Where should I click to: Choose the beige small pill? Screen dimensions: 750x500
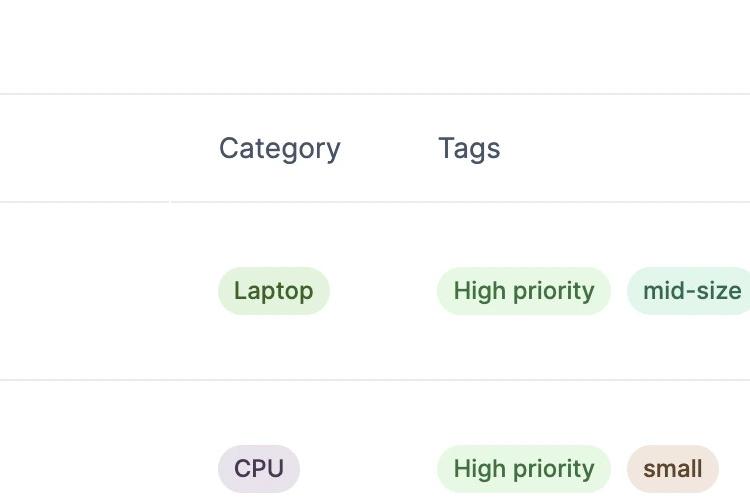point(673,469)
